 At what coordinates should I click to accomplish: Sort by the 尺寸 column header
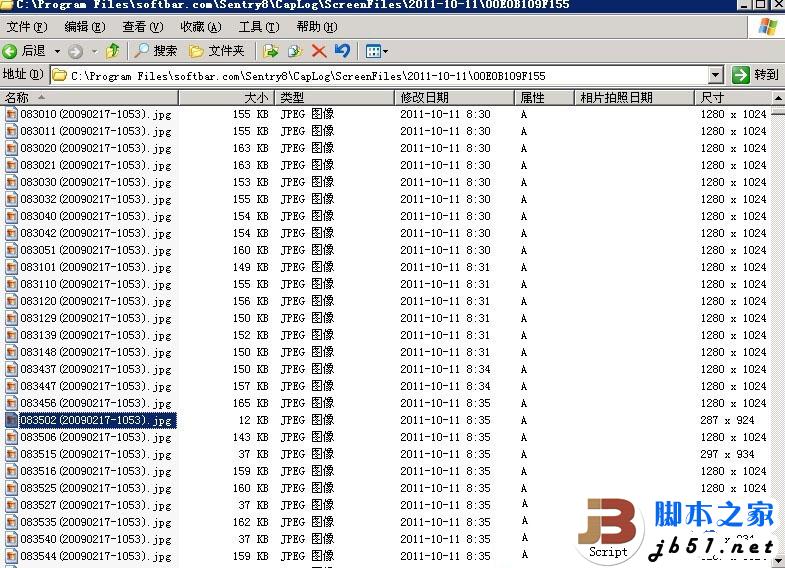(733, 97)
